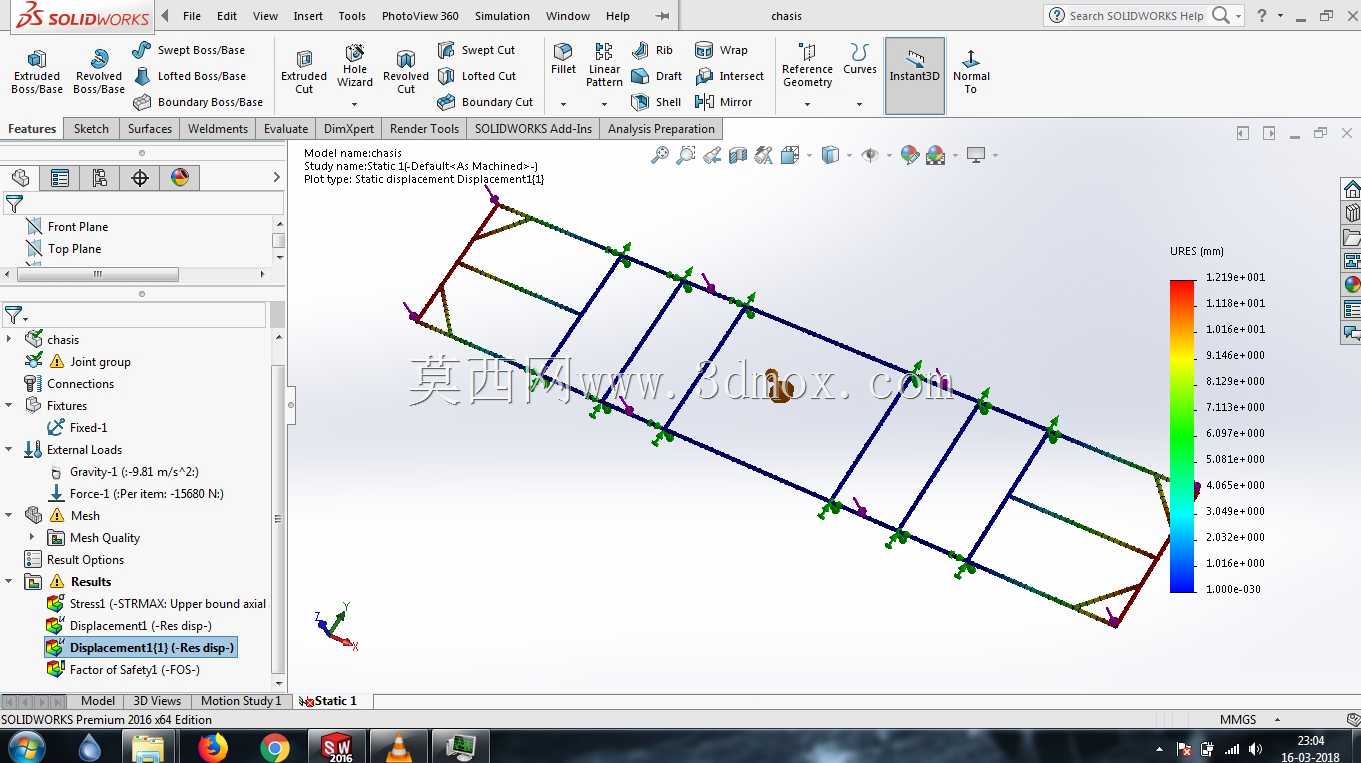Image resolution: width=1361 pixels, height=763 pixels.
Task: Select the Factor of Safety1 plot
Action: [x=124, y=670]
